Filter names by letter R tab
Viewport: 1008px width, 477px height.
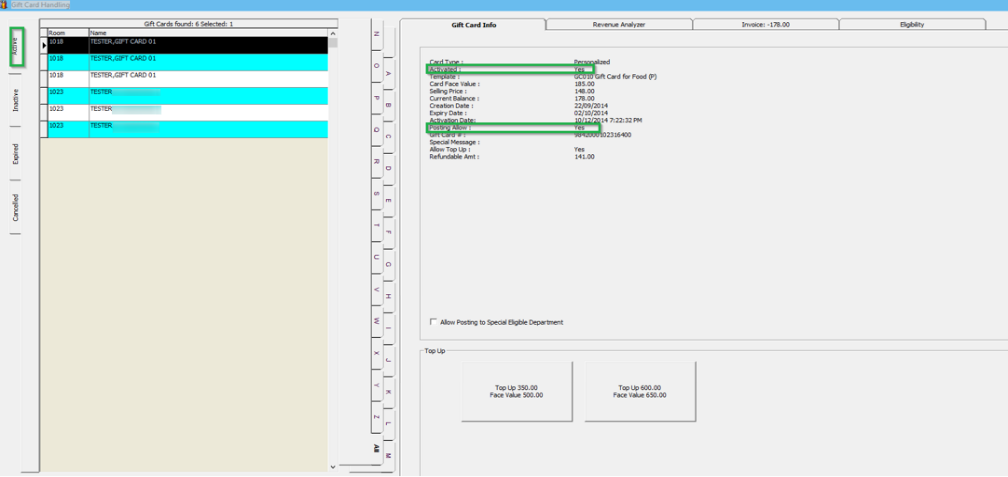(x=376, y=161)
